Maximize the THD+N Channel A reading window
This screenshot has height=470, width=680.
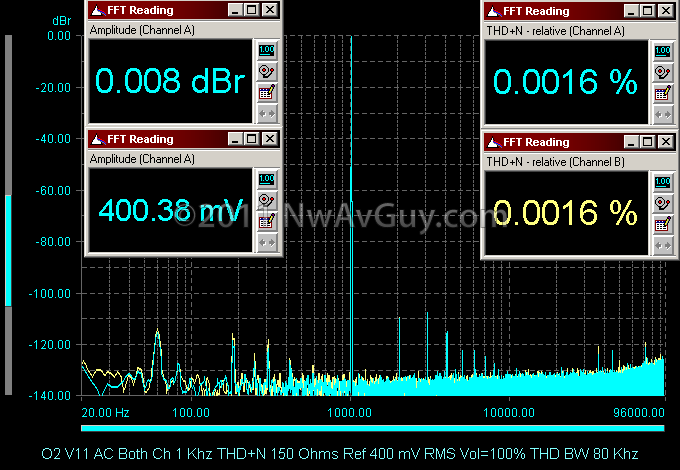click(648, 11)
